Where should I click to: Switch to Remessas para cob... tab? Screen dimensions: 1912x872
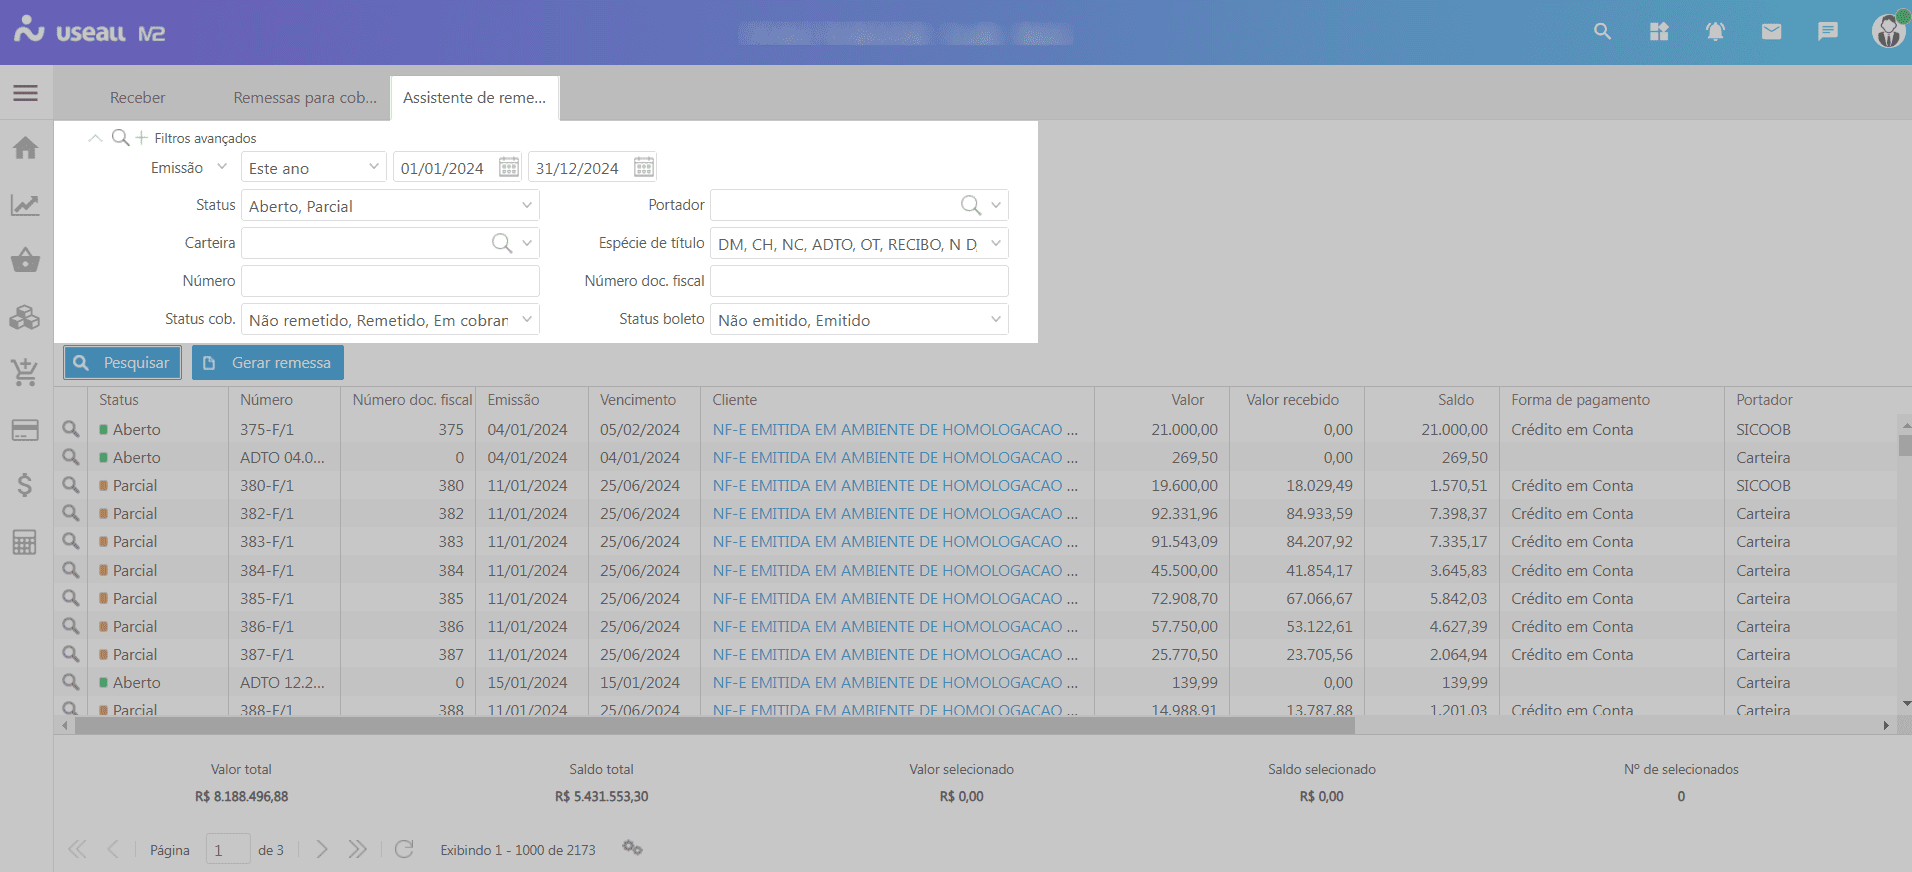click(x=305, y=98)
